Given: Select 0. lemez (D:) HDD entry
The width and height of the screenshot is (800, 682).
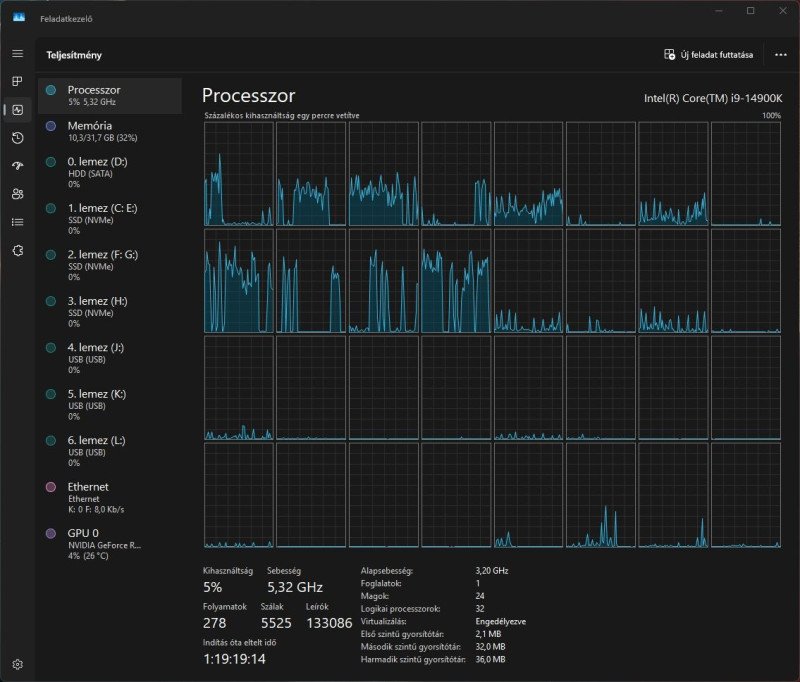Looking at the screenshot, I should click(x=110, y=172).
